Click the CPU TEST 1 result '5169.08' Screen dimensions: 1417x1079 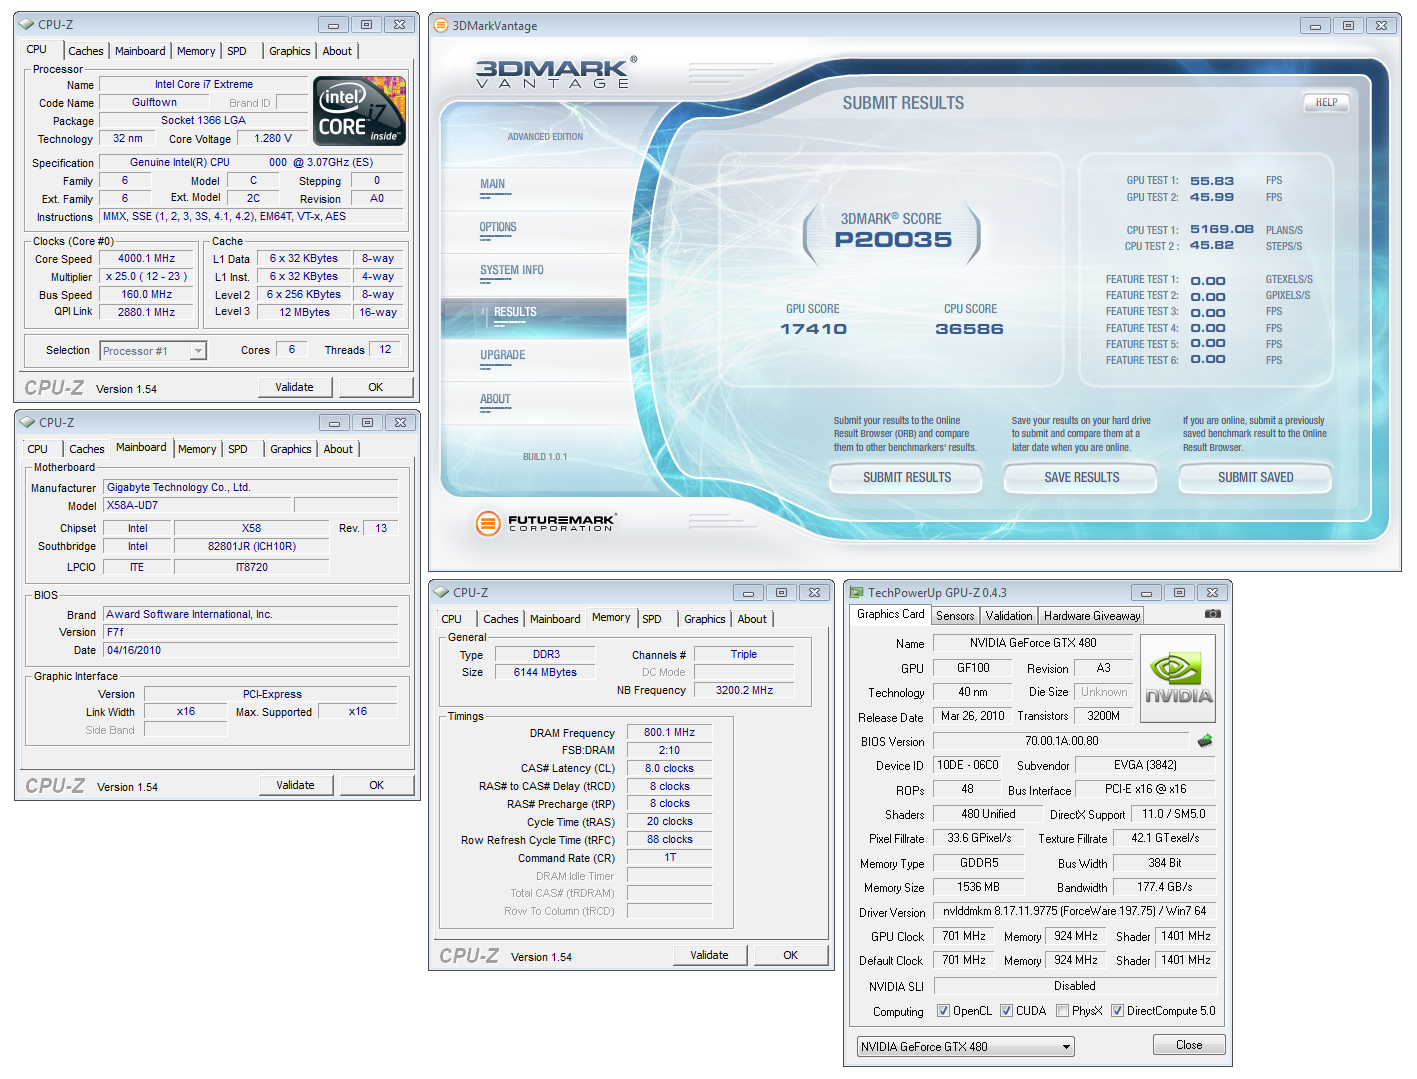[1222, 229]
